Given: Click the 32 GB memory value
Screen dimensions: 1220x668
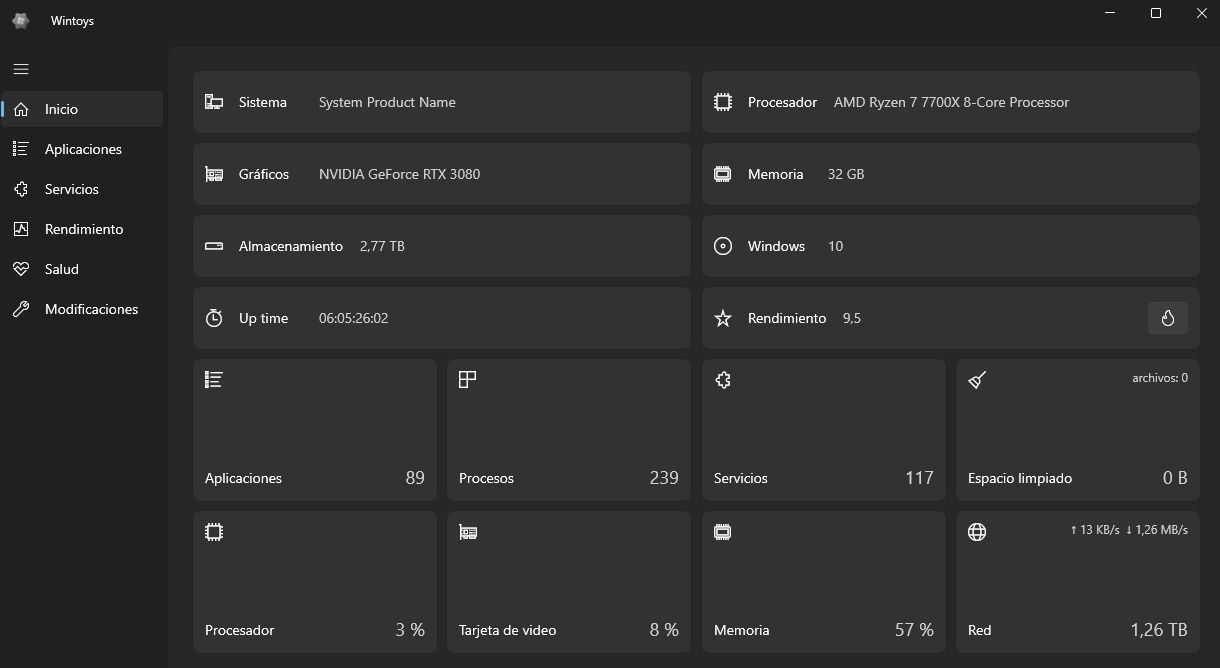Looking at the screenshot, I should (846, 174).
